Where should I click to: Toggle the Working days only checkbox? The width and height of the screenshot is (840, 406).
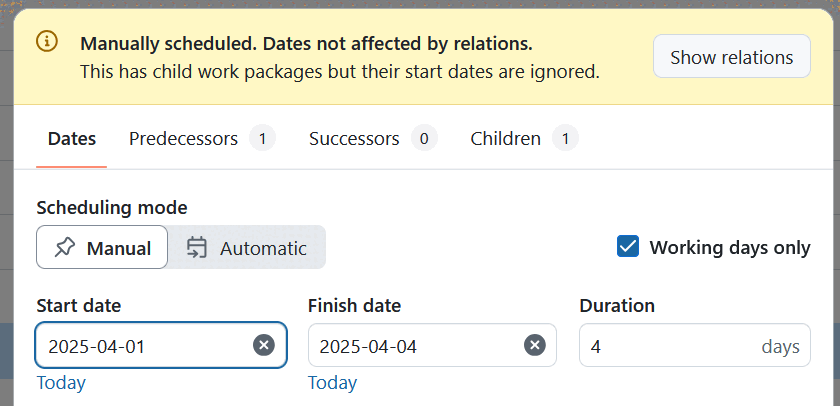click(x=628, y=247)
